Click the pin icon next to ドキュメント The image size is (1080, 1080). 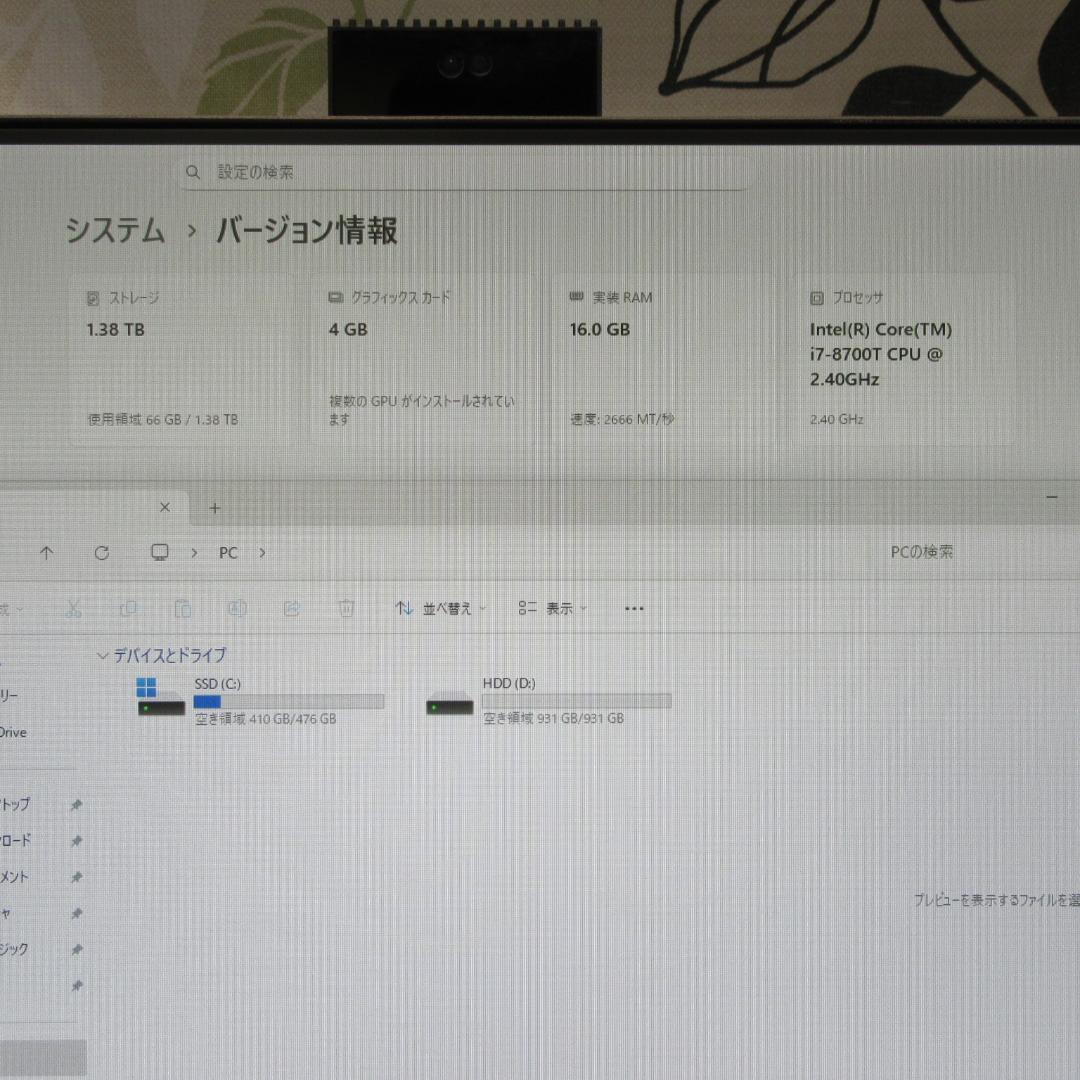[77, 877]
